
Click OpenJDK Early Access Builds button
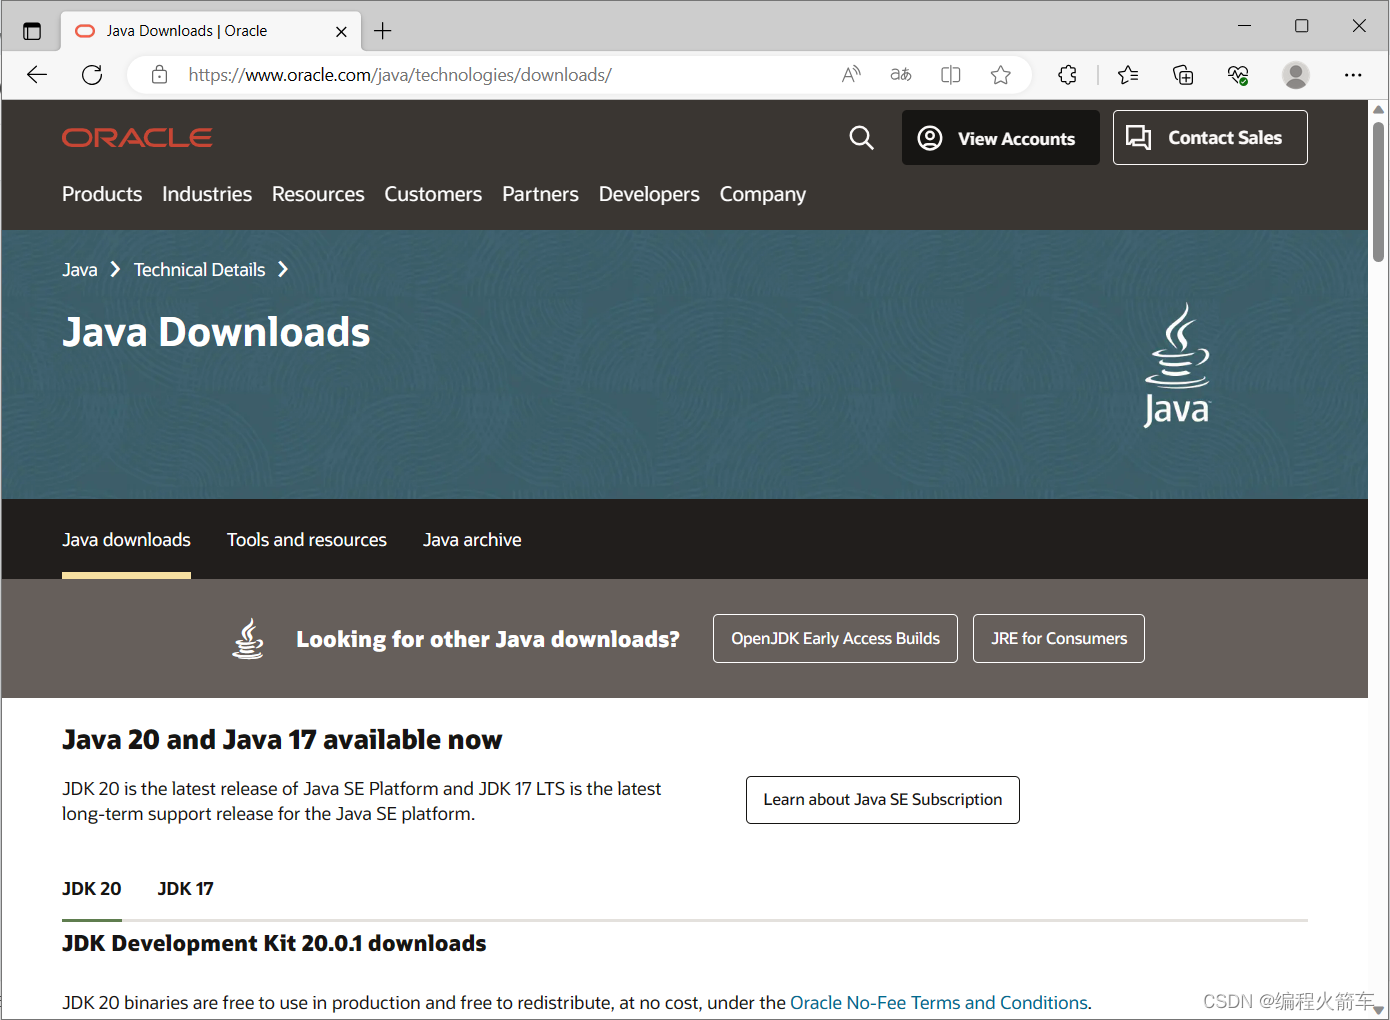(x=835, y=638)
